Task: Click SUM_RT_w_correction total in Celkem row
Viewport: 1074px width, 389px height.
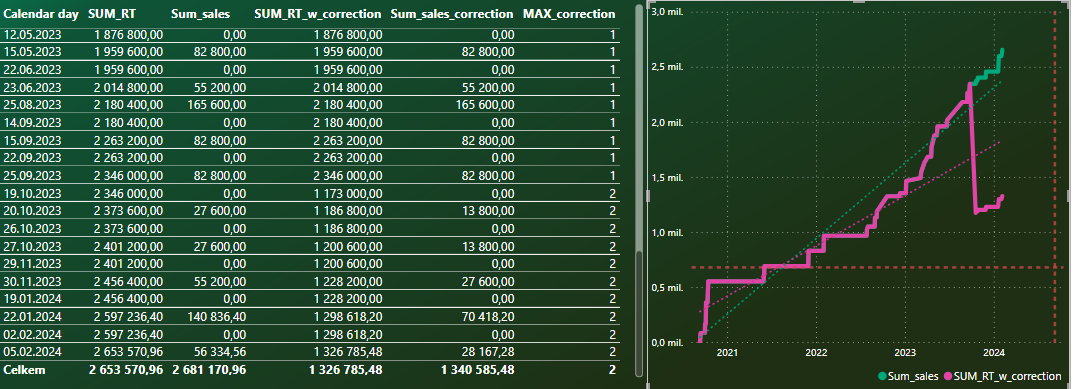Action: tap(345, 370)
